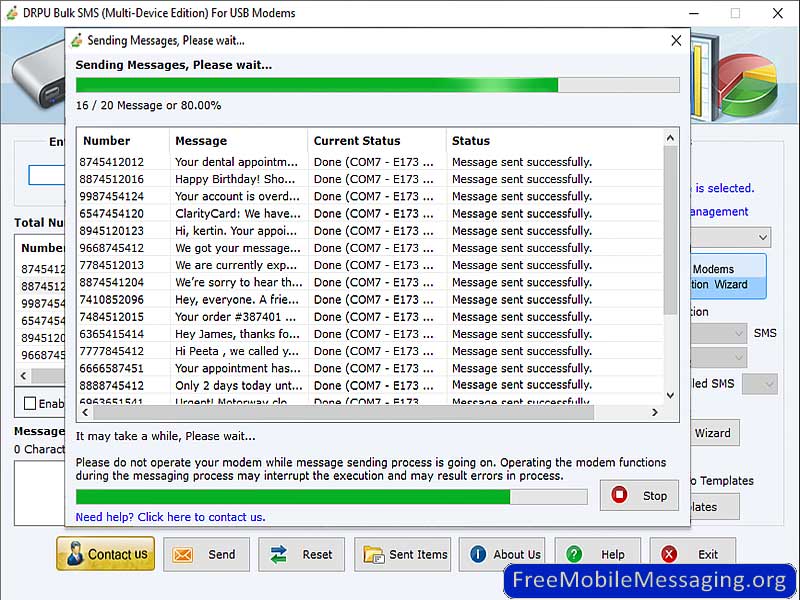
Task: Click the red Stop icon button
Action: pyautogui.click(x=620, y=495)
